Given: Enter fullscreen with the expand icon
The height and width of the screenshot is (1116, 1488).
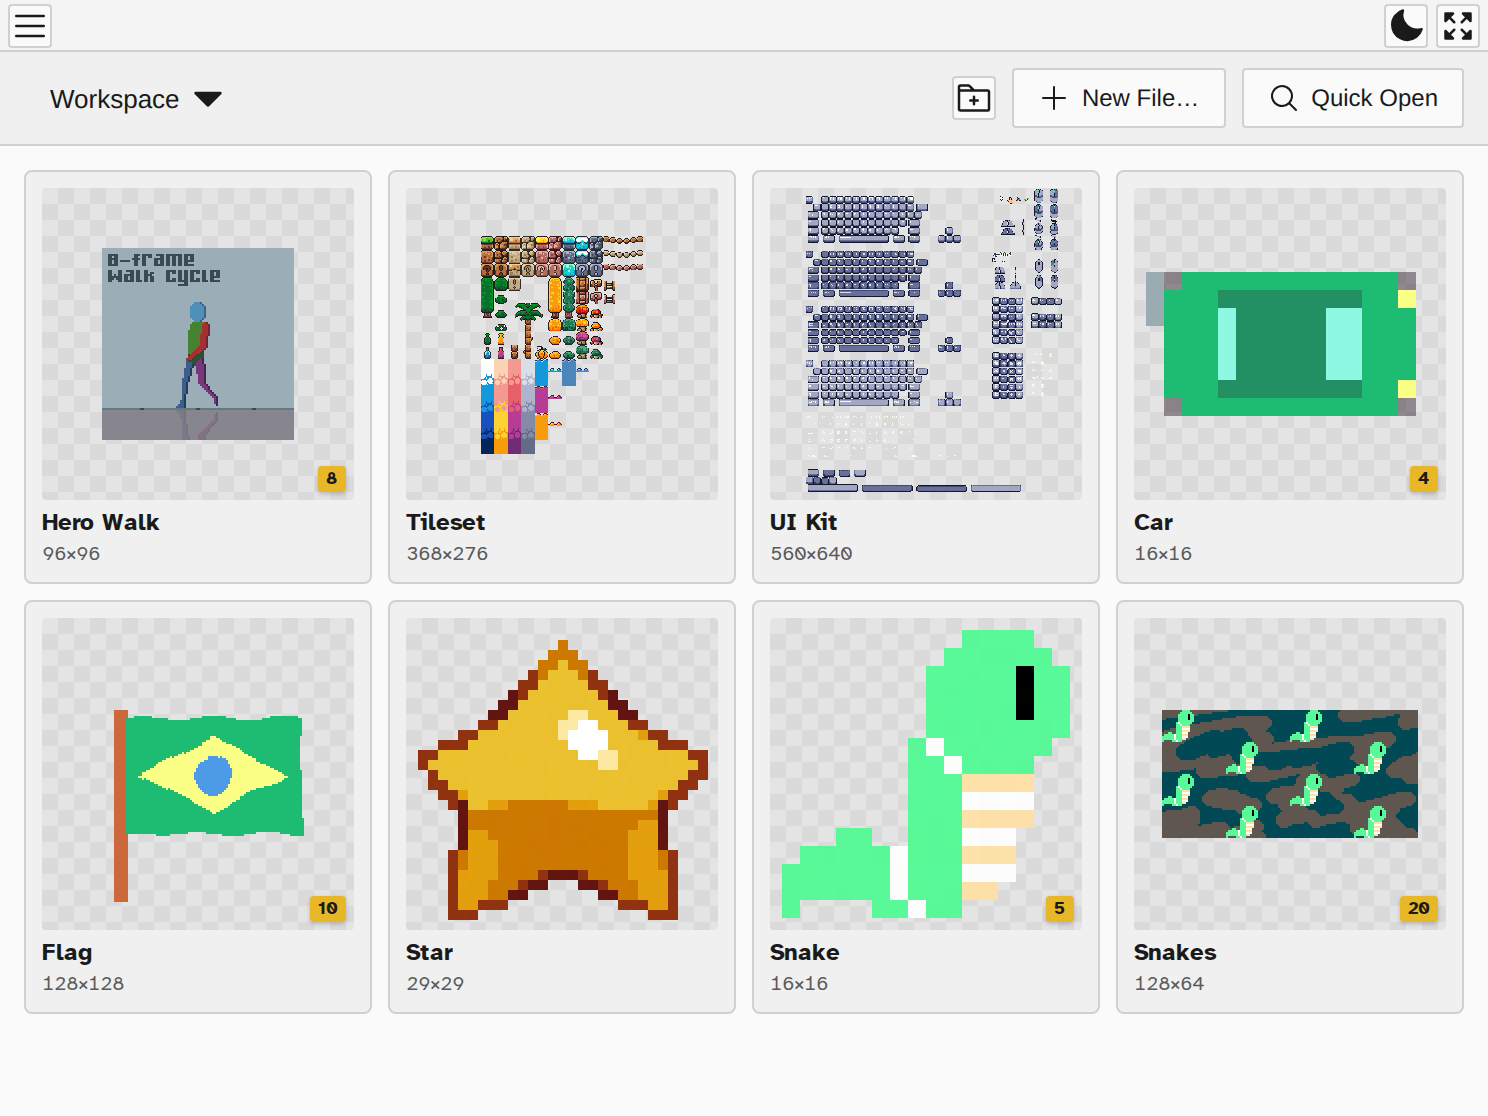Looking at the screenshot, I should [1458, 25].
